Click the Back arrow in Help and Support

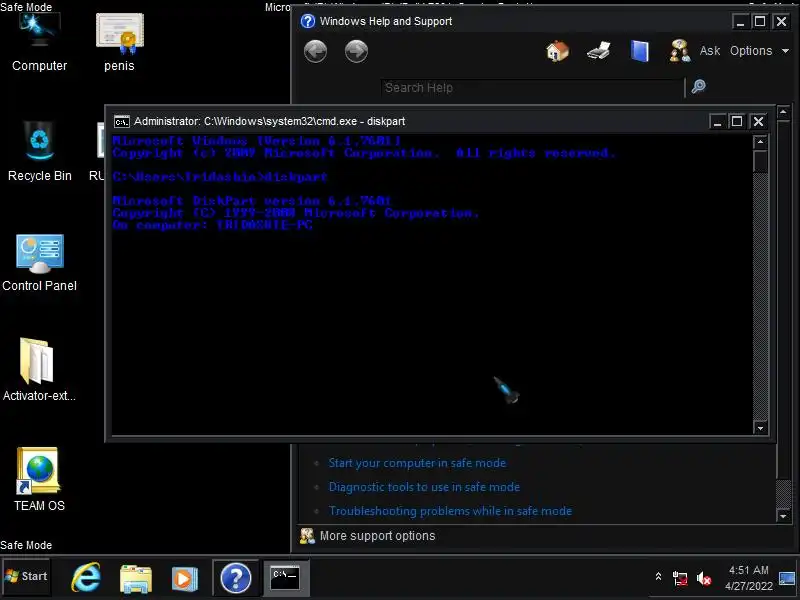[x=315, y=52]
